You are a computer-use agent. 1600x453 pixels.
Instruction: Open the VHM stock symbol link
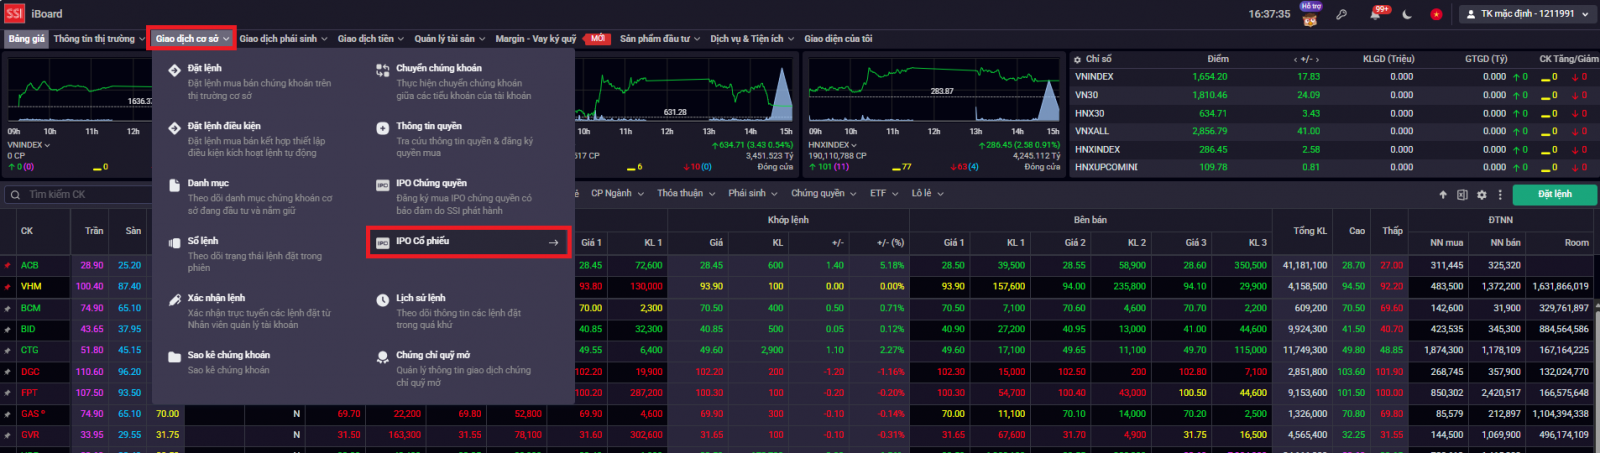(x=31, y=287)
